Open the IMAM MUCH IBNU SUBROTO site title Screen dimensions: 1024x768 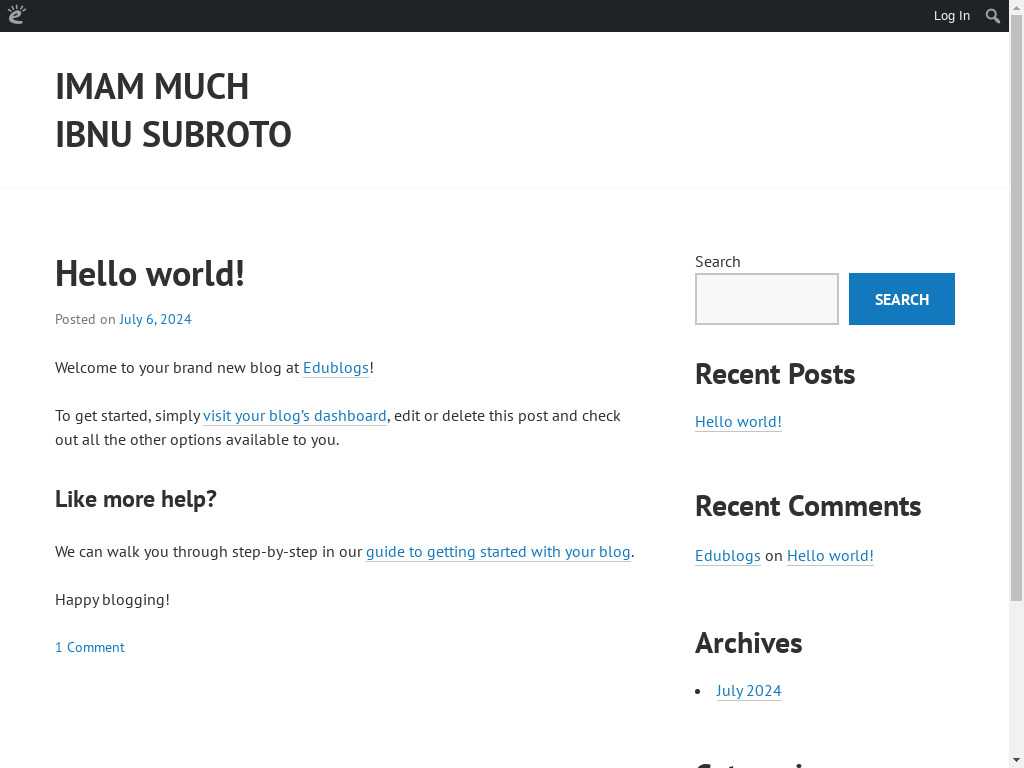(172, 110)
